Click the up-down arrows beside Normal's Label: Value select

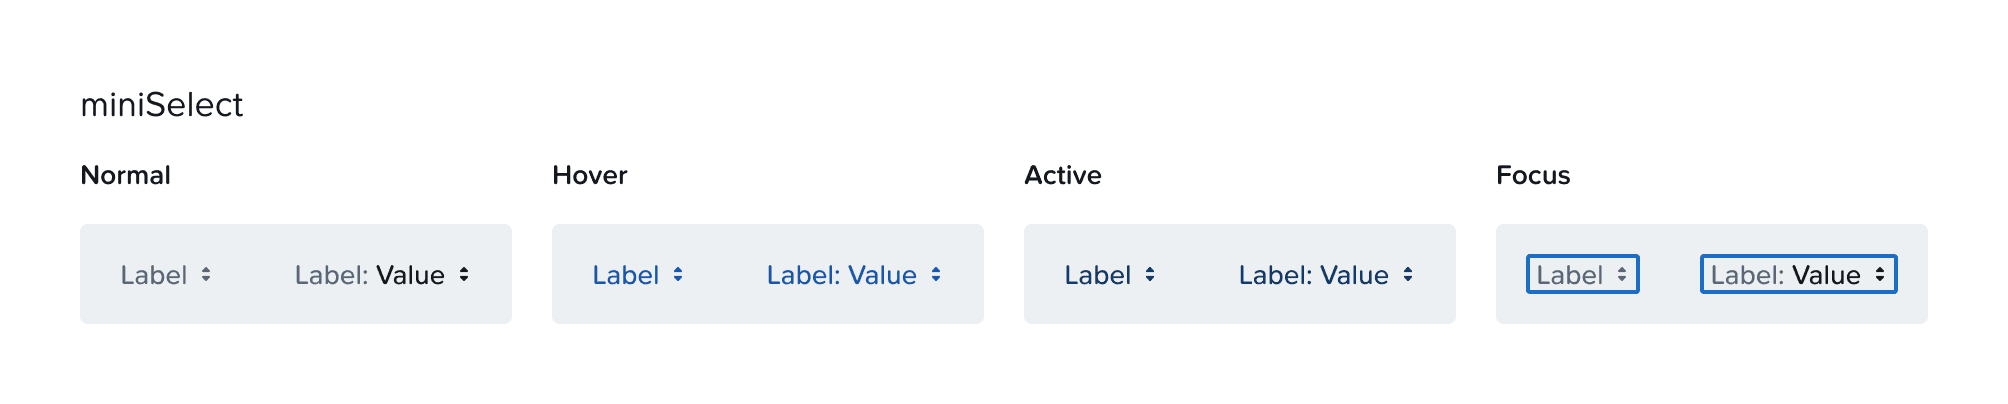464,275
